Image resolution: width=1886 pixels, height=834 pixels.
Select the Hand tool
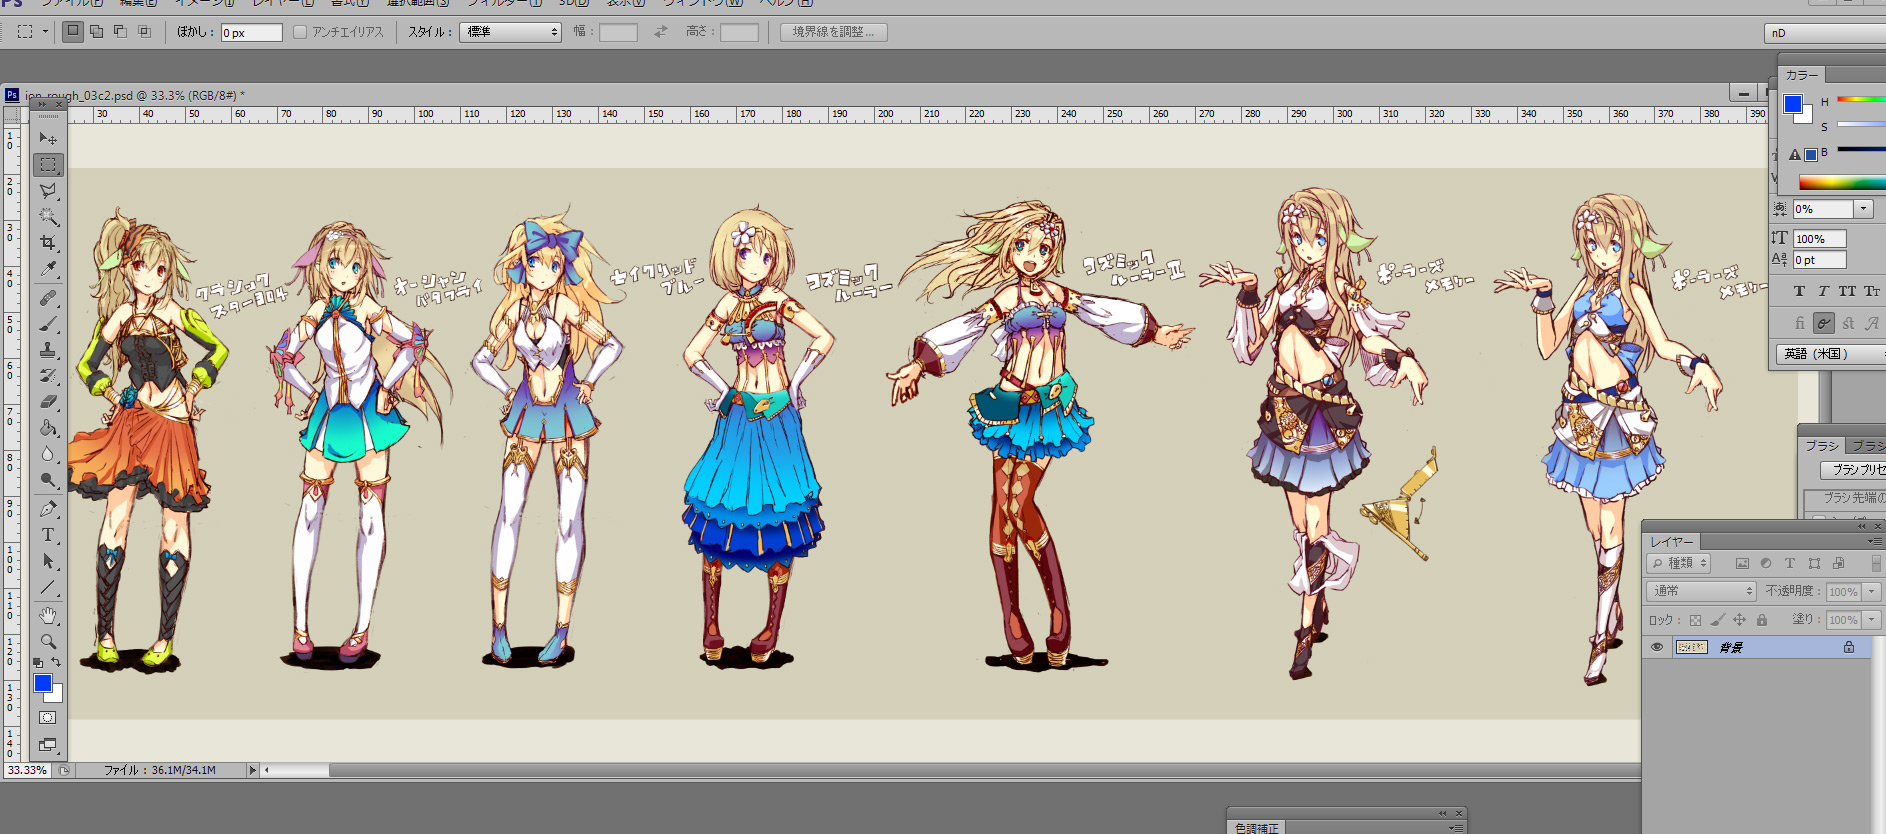pyautogui.click(x=47, y=615)
